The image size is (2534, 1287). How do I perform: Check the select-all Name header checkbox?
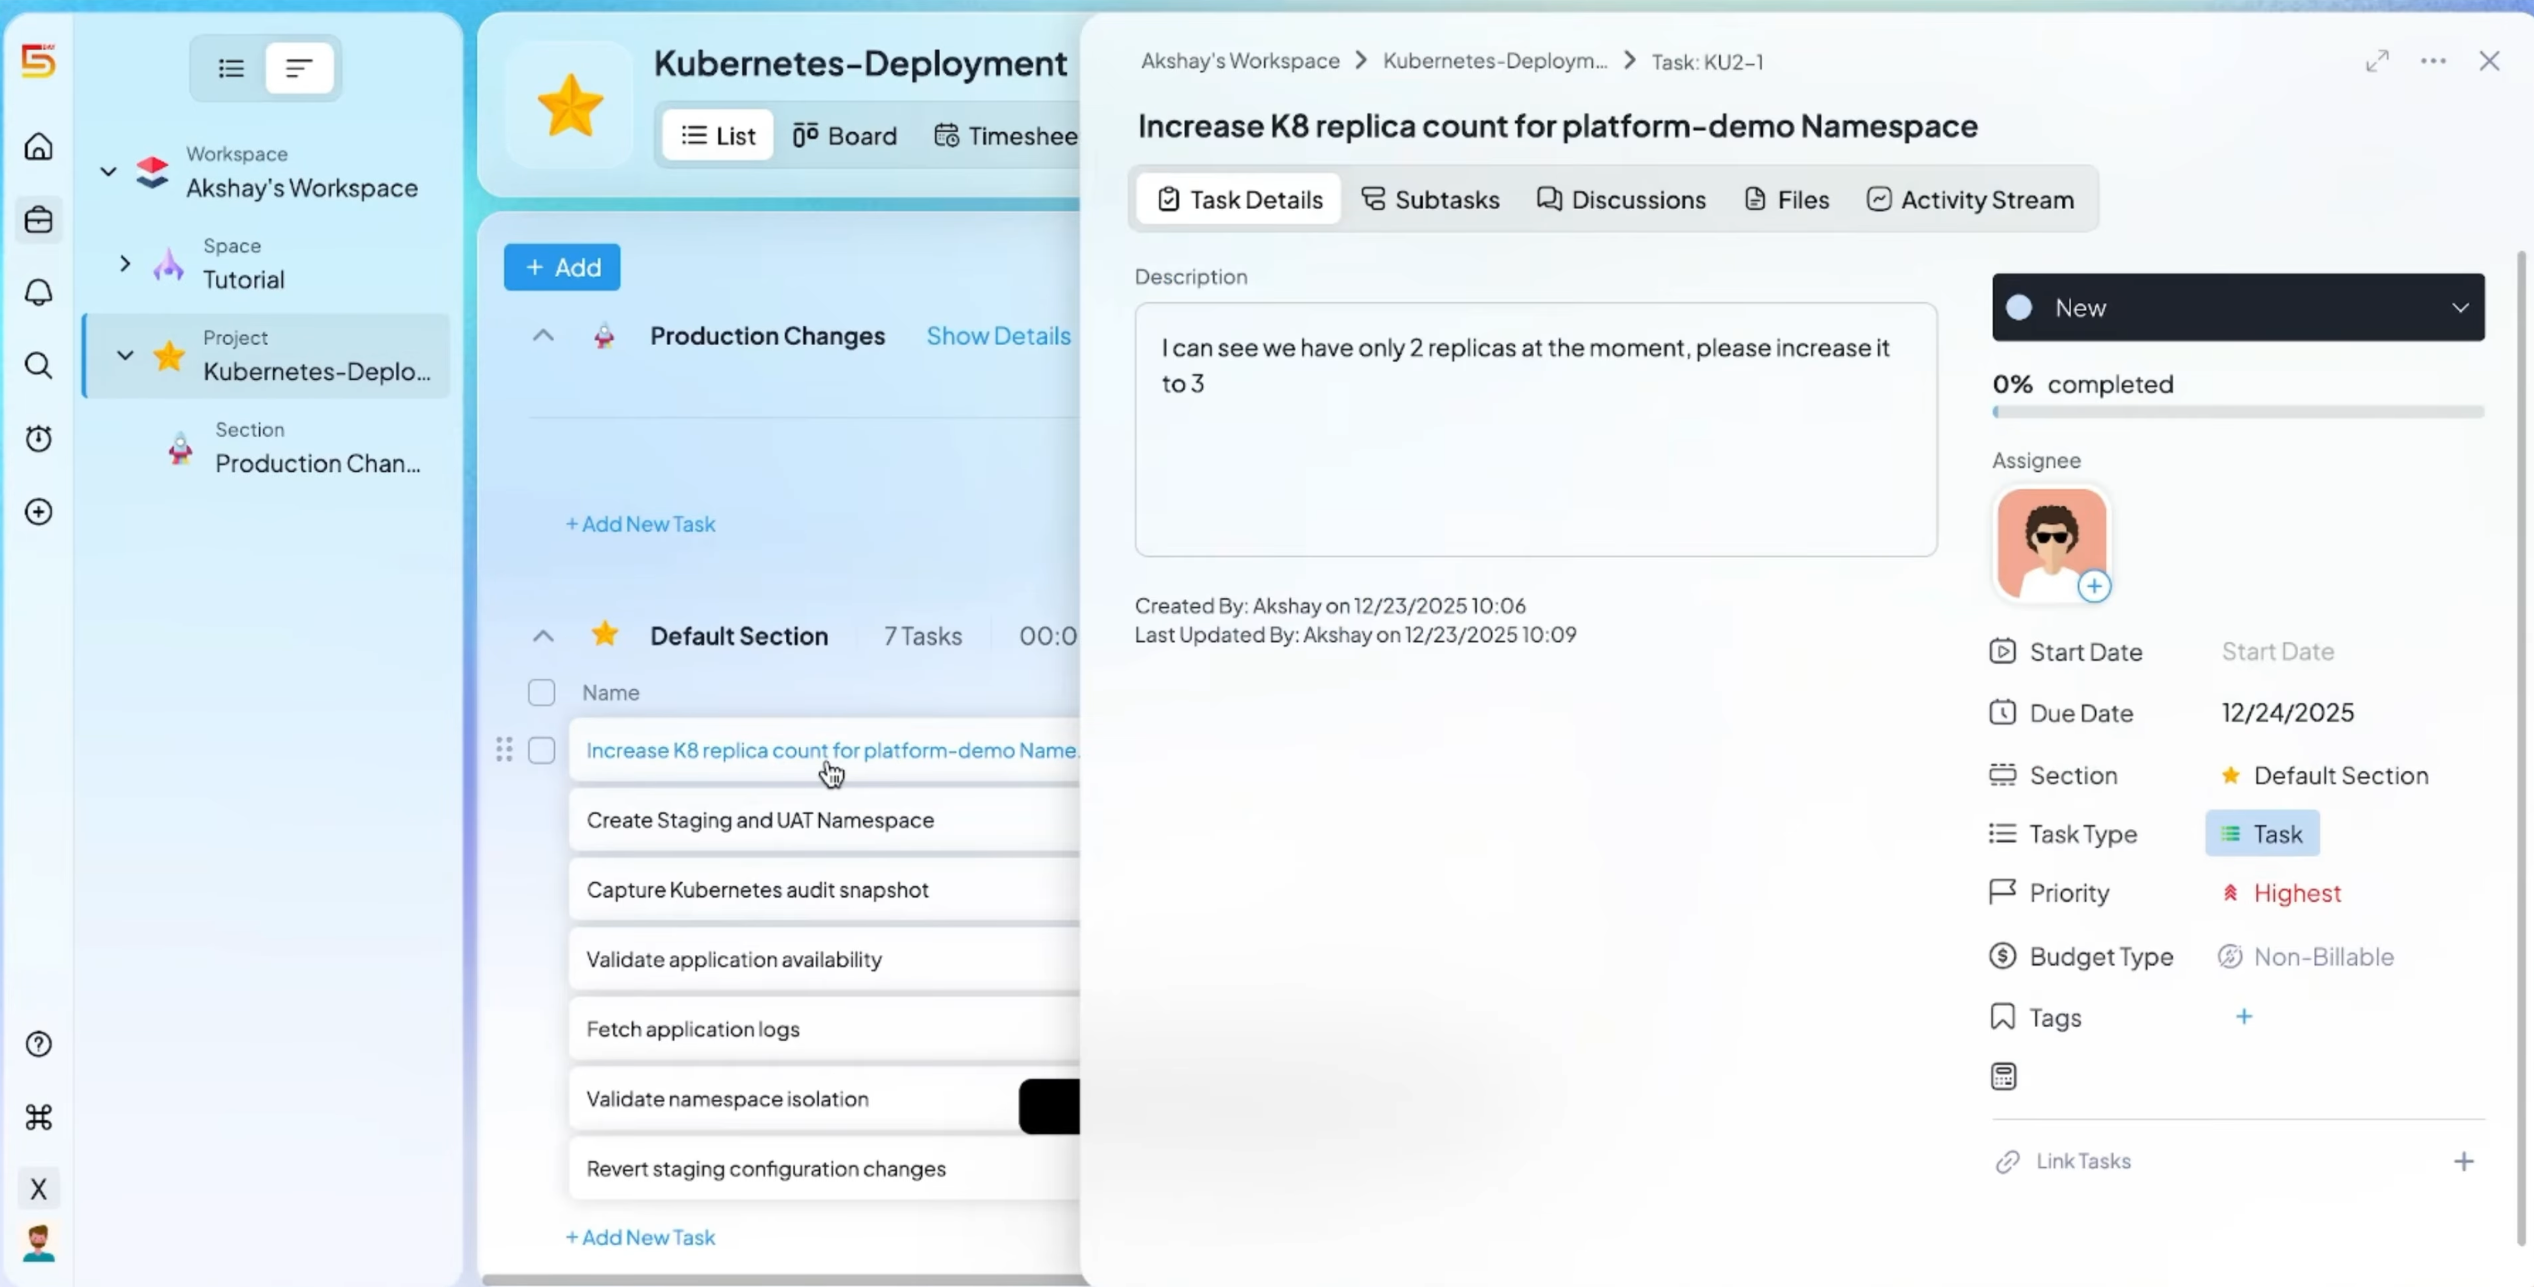coord(541,692)
